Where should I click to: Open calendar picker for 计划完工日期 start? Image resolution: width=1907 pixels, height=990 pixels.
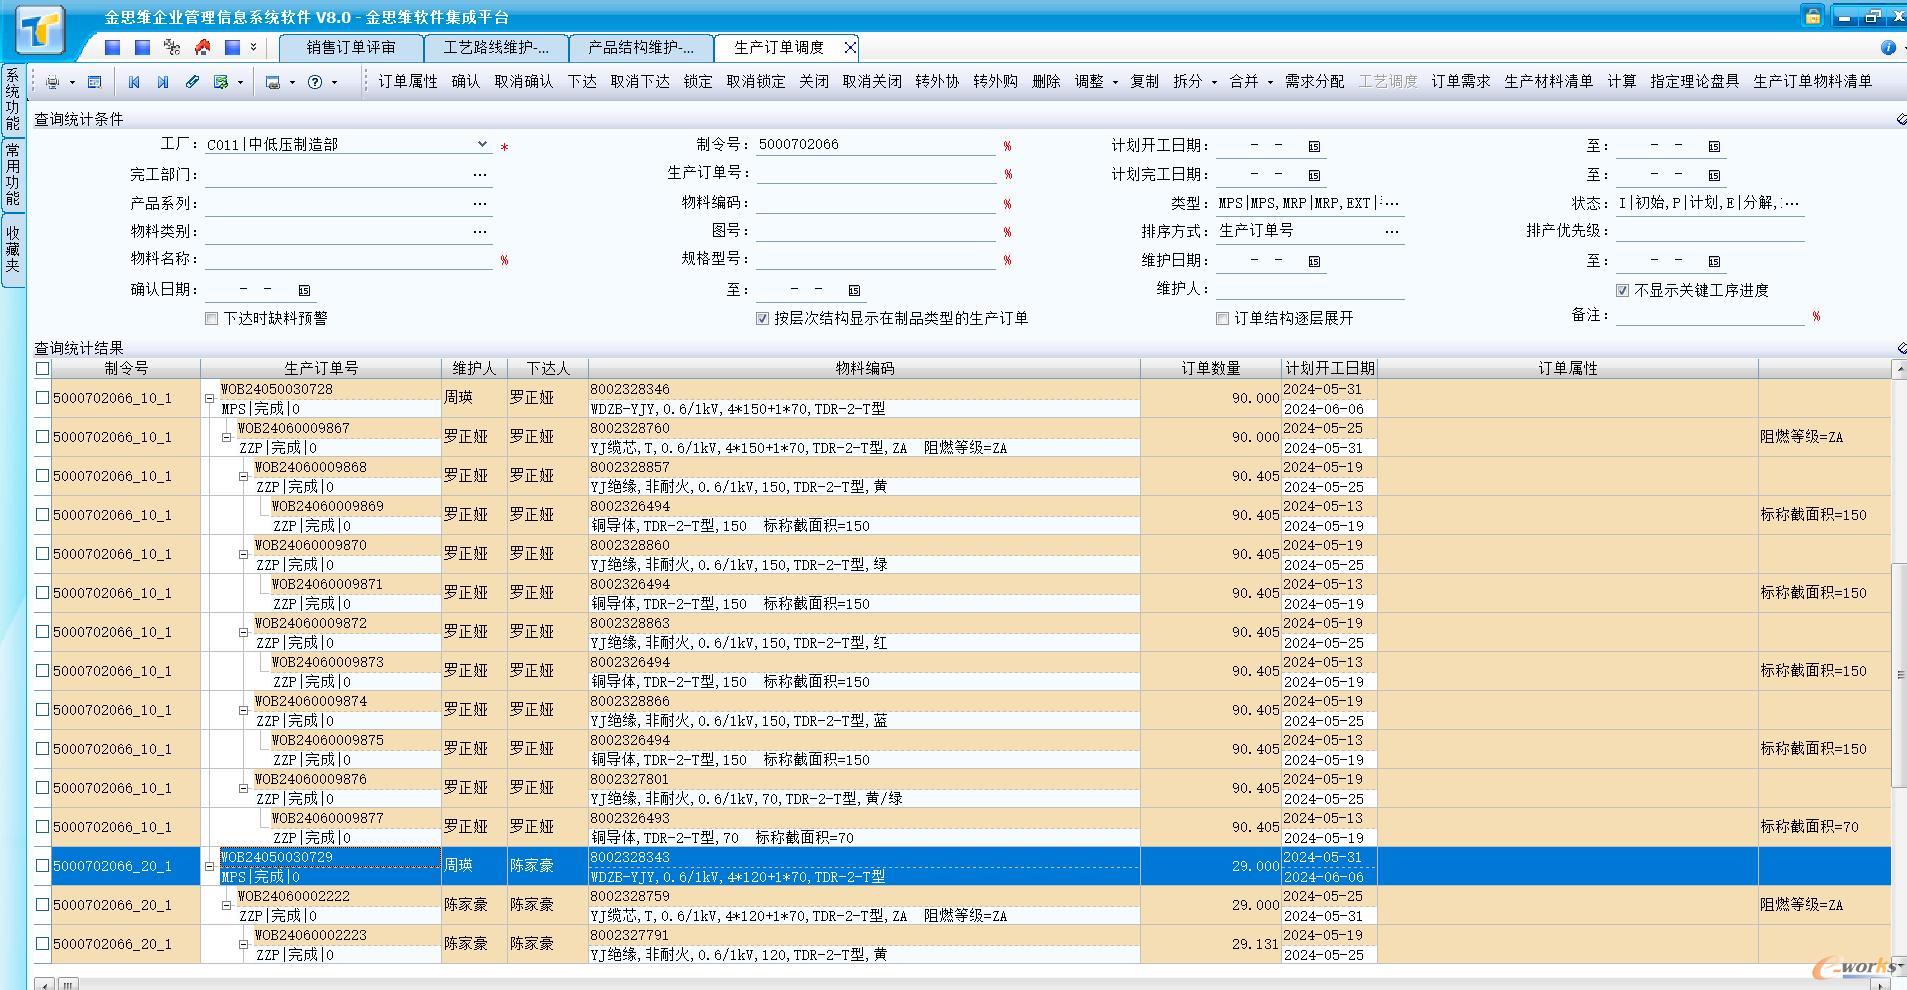coord(1314,175)
